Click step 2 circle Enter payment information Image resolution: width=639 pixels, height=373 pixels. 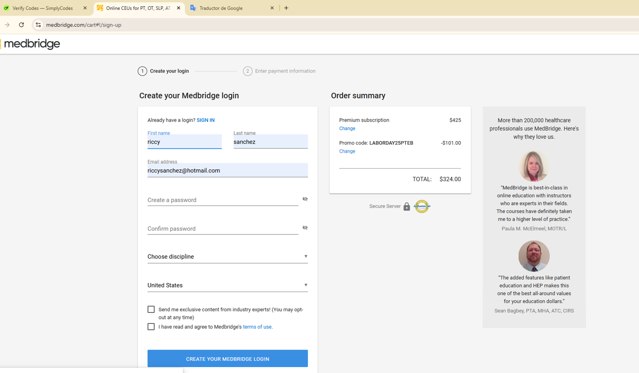click(247, 71)
